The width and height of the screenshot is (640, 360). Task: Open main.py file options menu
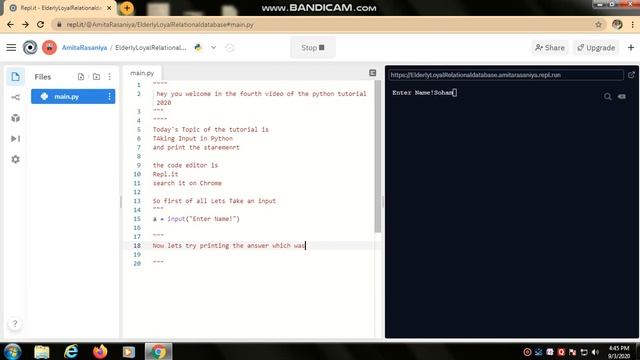(x=109, y=96)
